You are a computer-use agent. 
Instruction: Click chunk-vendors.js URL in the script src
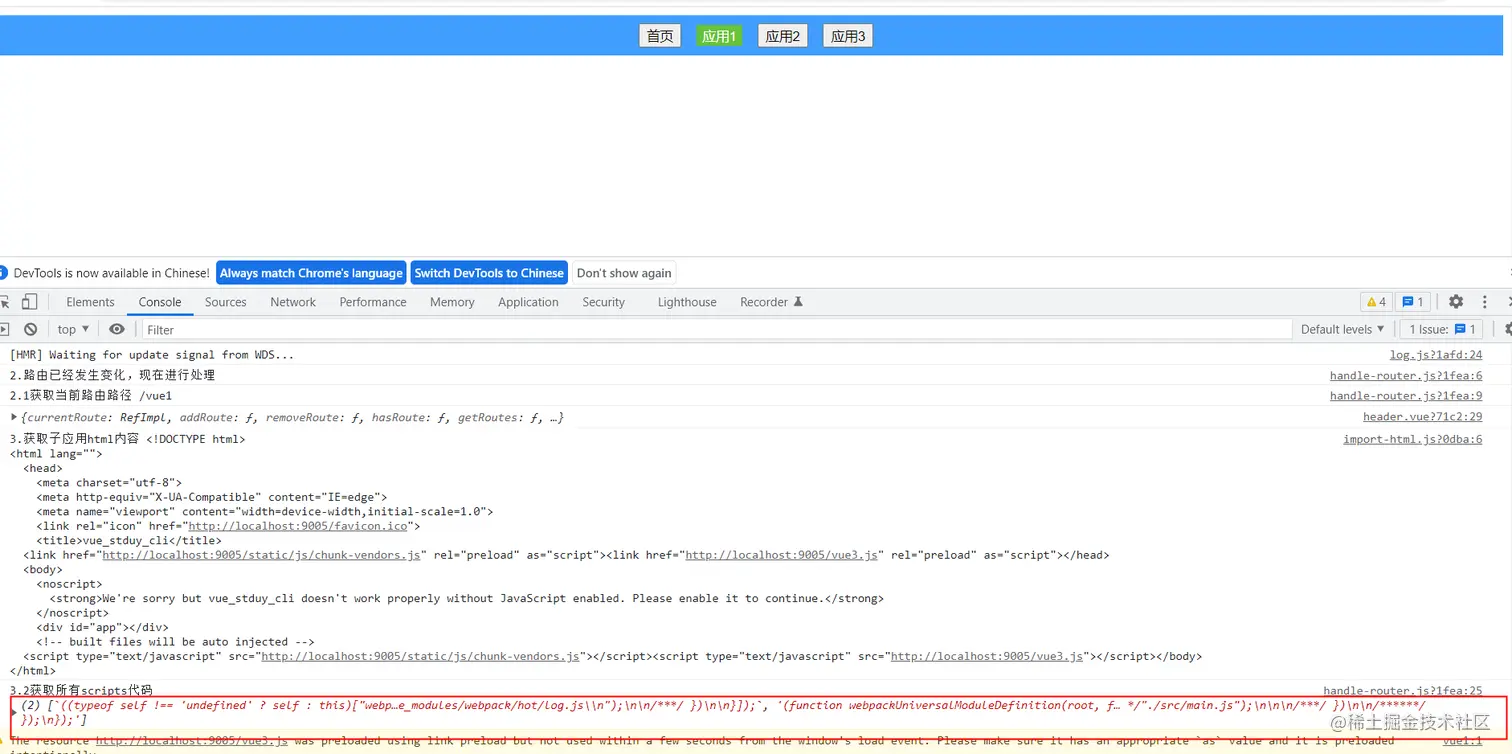point(420,657)
